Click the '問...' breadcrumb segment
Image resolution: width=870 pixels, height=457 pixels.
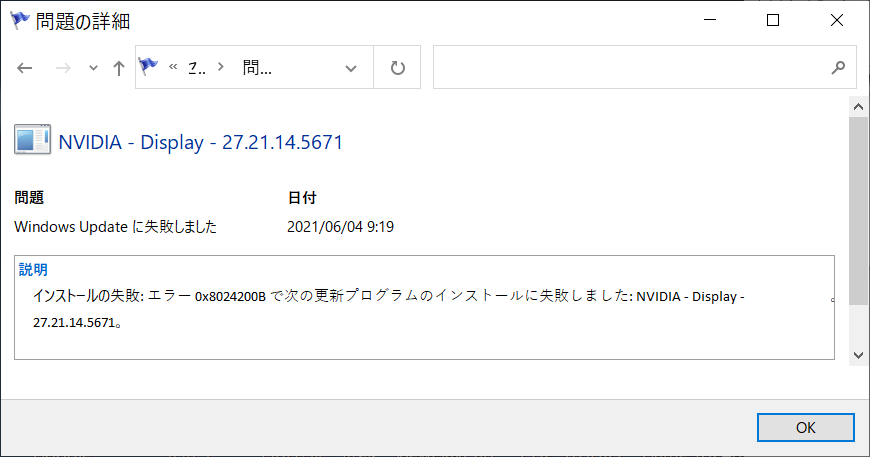pyautogui.click(x=257, y=68)
